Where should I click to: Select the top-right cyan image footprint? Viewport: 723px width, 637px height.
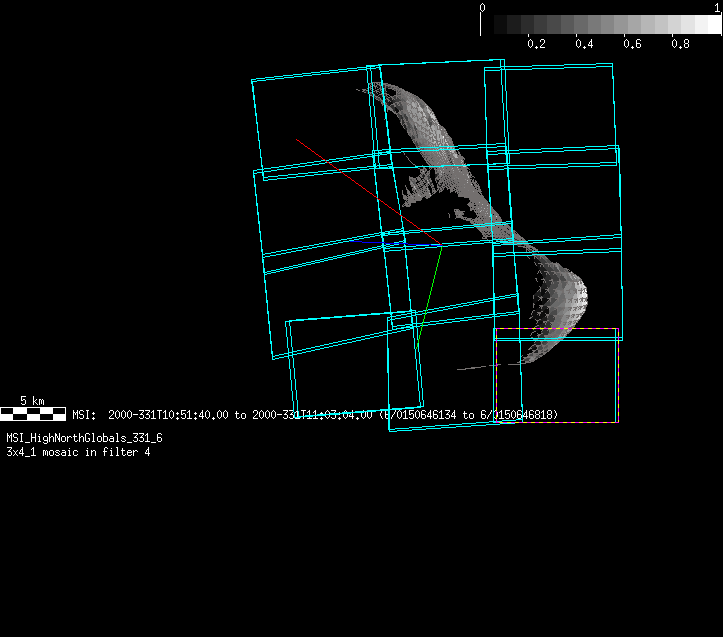click(560, 110)
